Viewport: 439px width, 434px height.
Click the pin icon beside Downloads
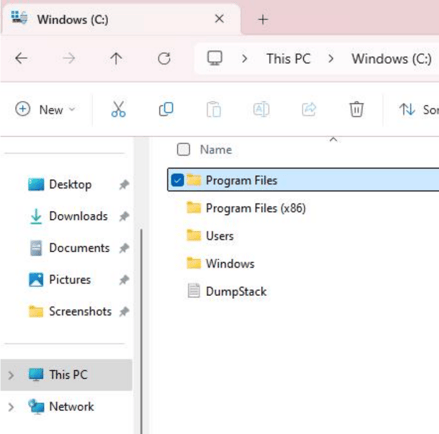tap(124, 216)
